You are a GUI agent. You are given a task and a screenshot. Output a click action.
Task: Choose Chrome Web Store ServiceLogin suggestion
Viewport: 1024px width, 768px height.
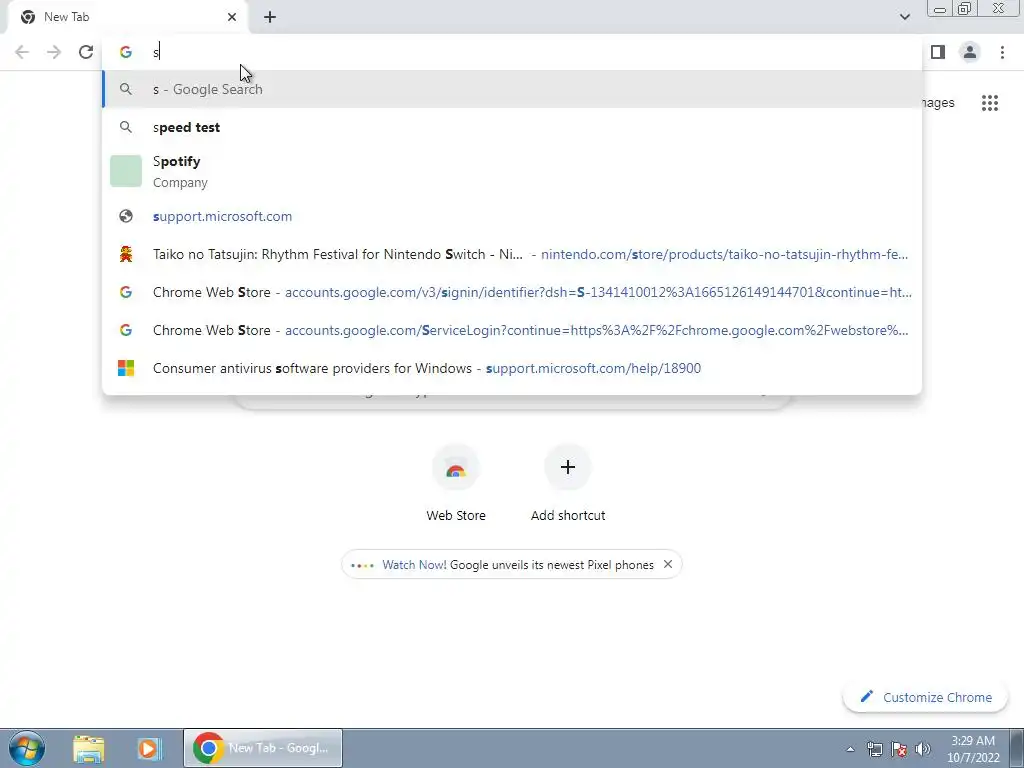coord(512,330)
